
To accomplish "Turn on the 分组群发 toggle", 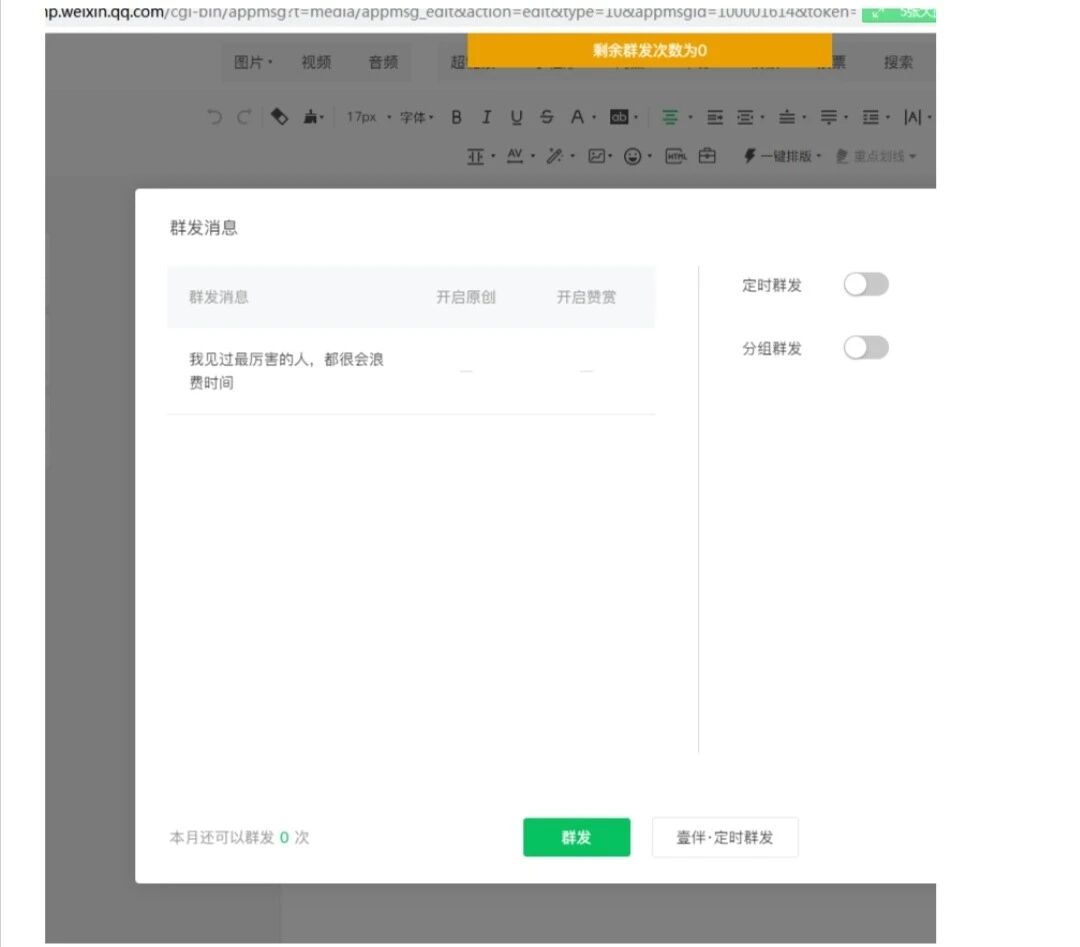I will (866, 348).
